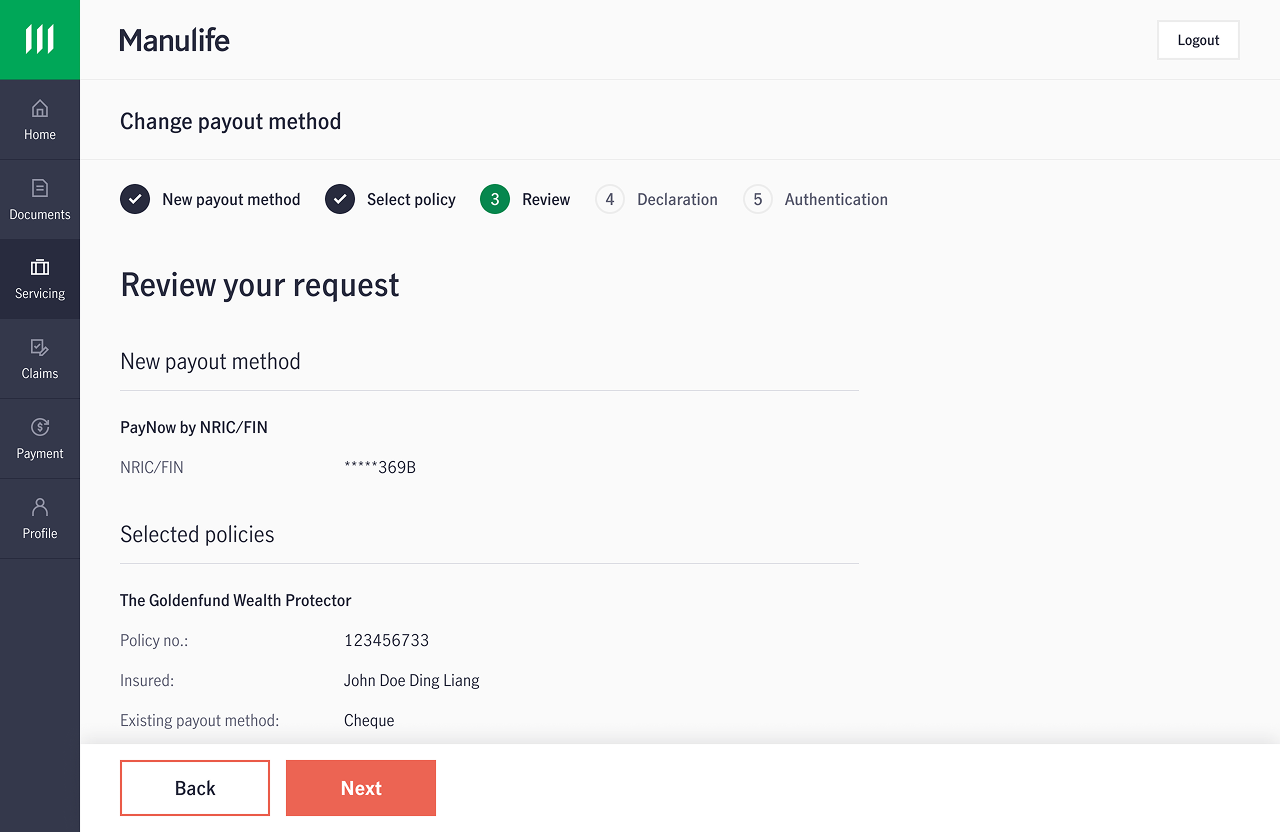Click policy number 123456733
The width and height of the screenshot is (1280, 832).
point(387,640)
